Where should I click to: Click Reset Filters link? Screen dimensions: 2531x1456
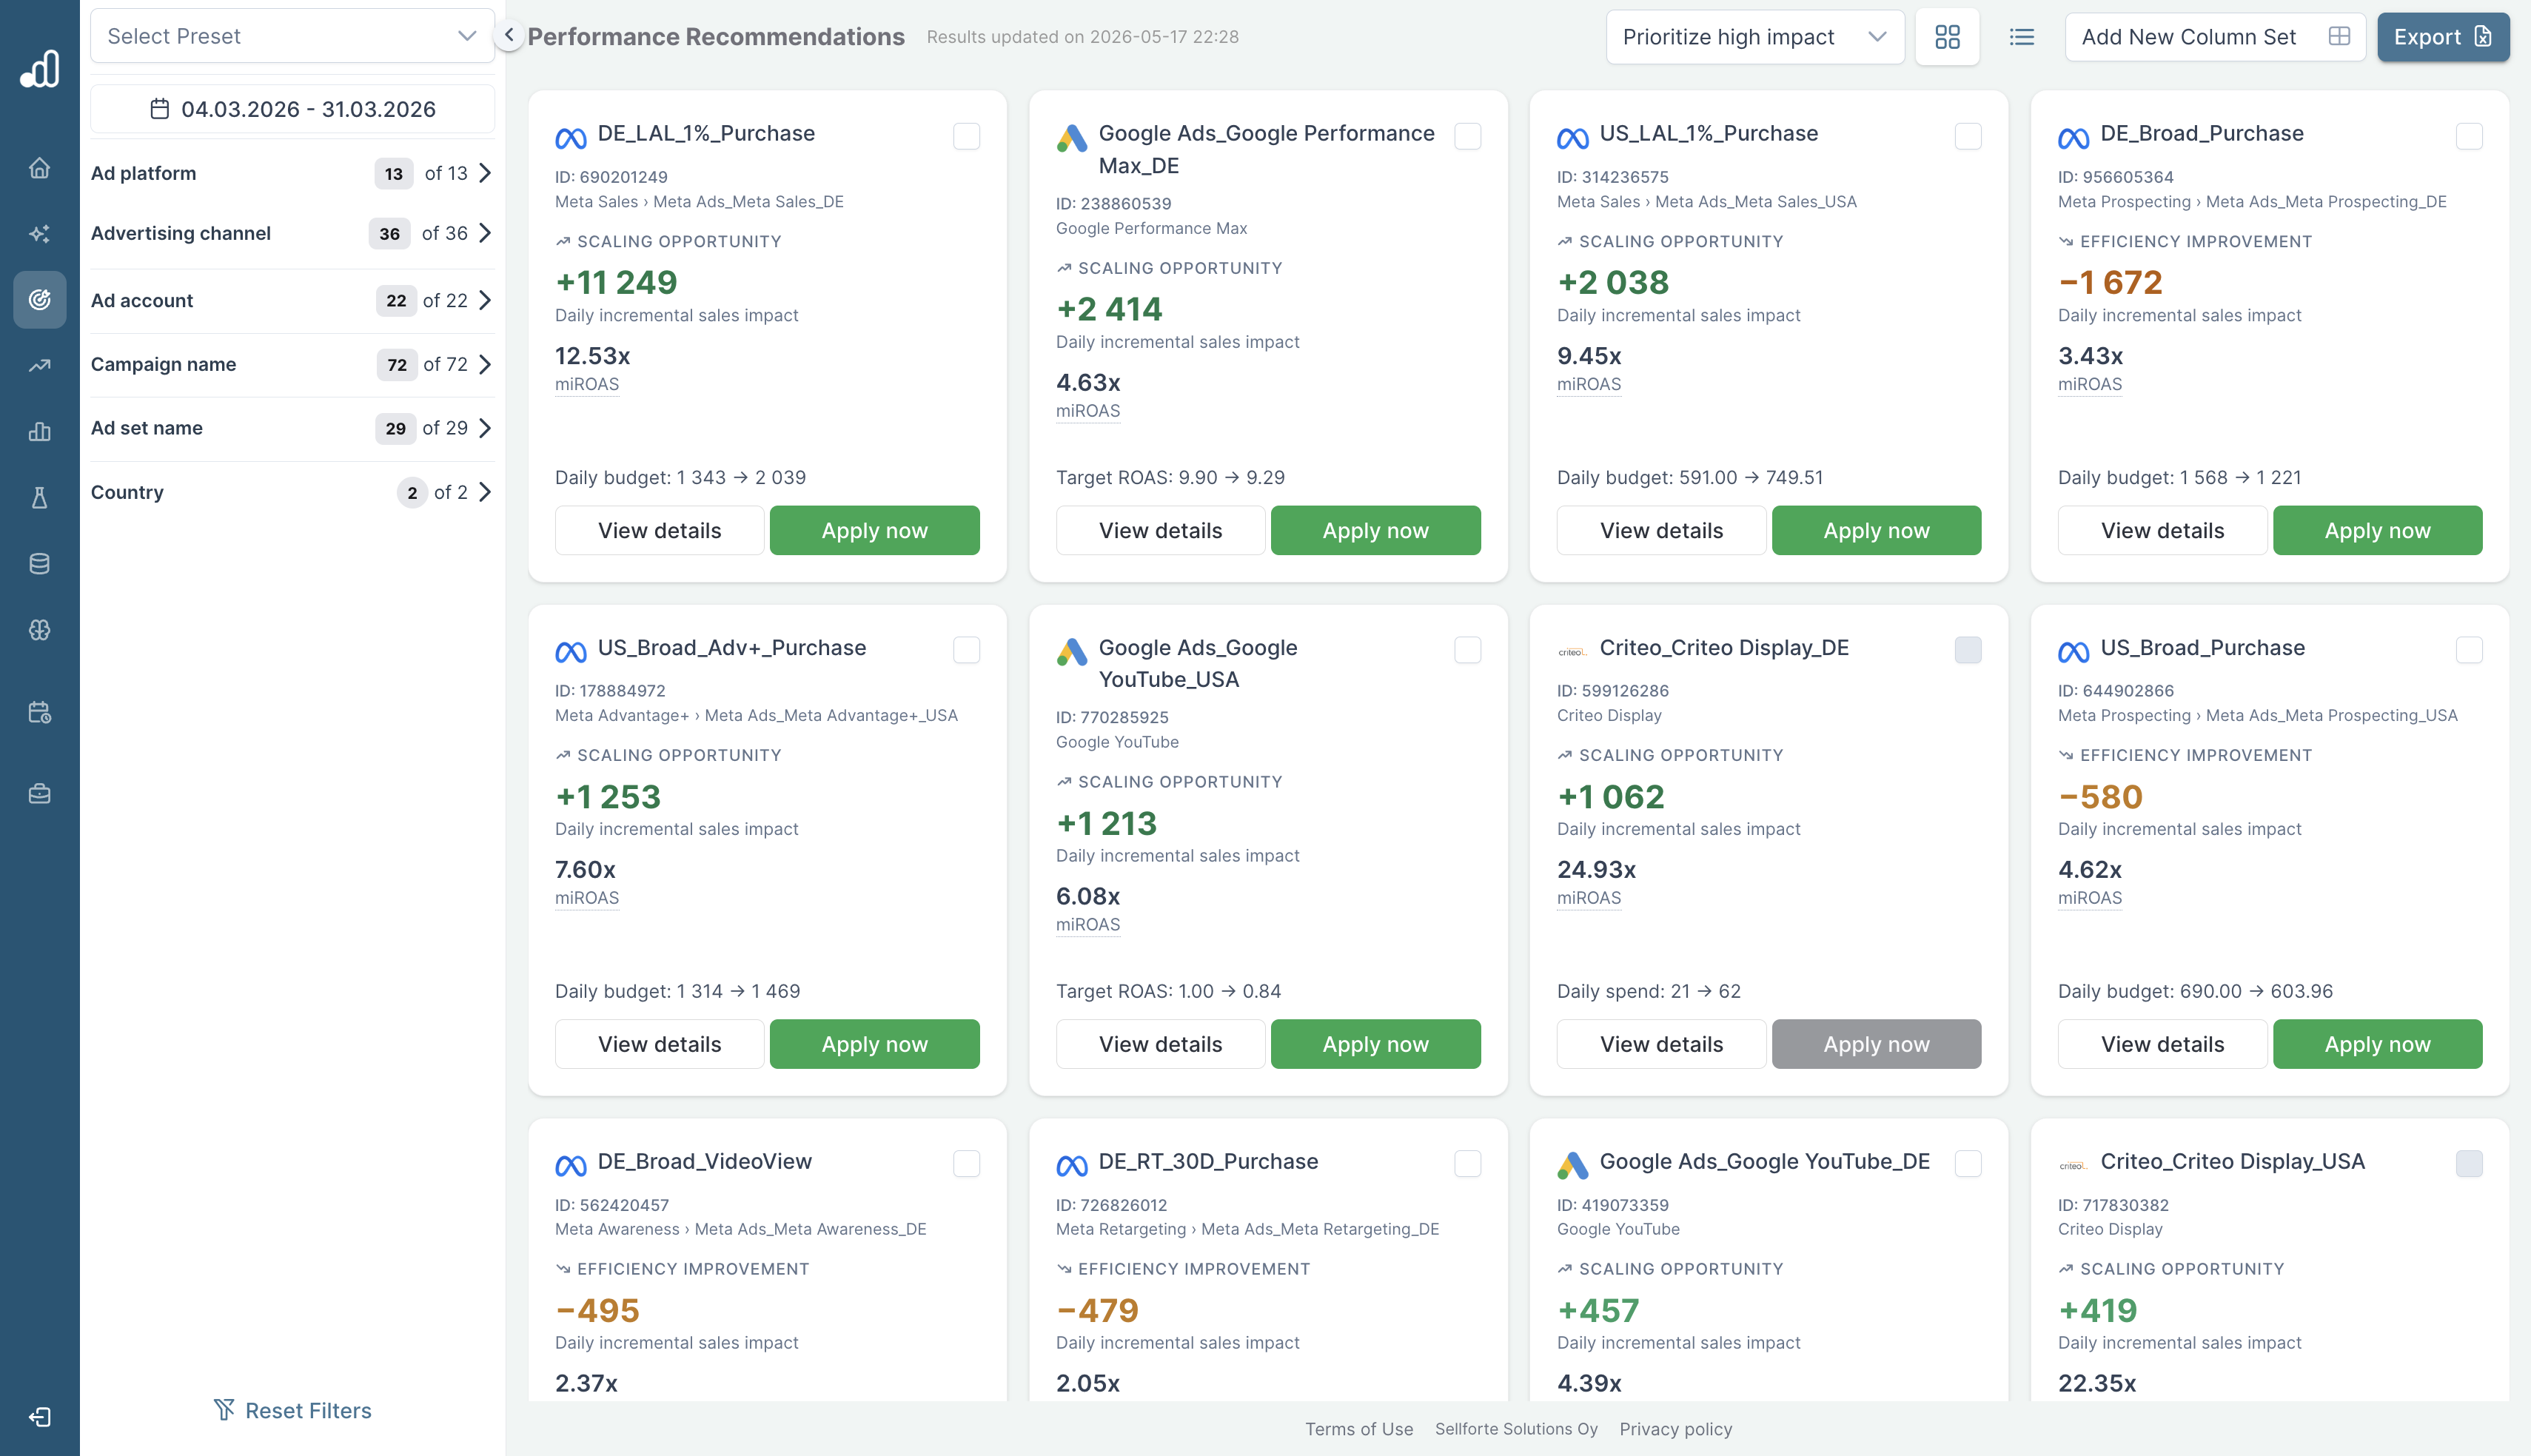[292, 1410]
